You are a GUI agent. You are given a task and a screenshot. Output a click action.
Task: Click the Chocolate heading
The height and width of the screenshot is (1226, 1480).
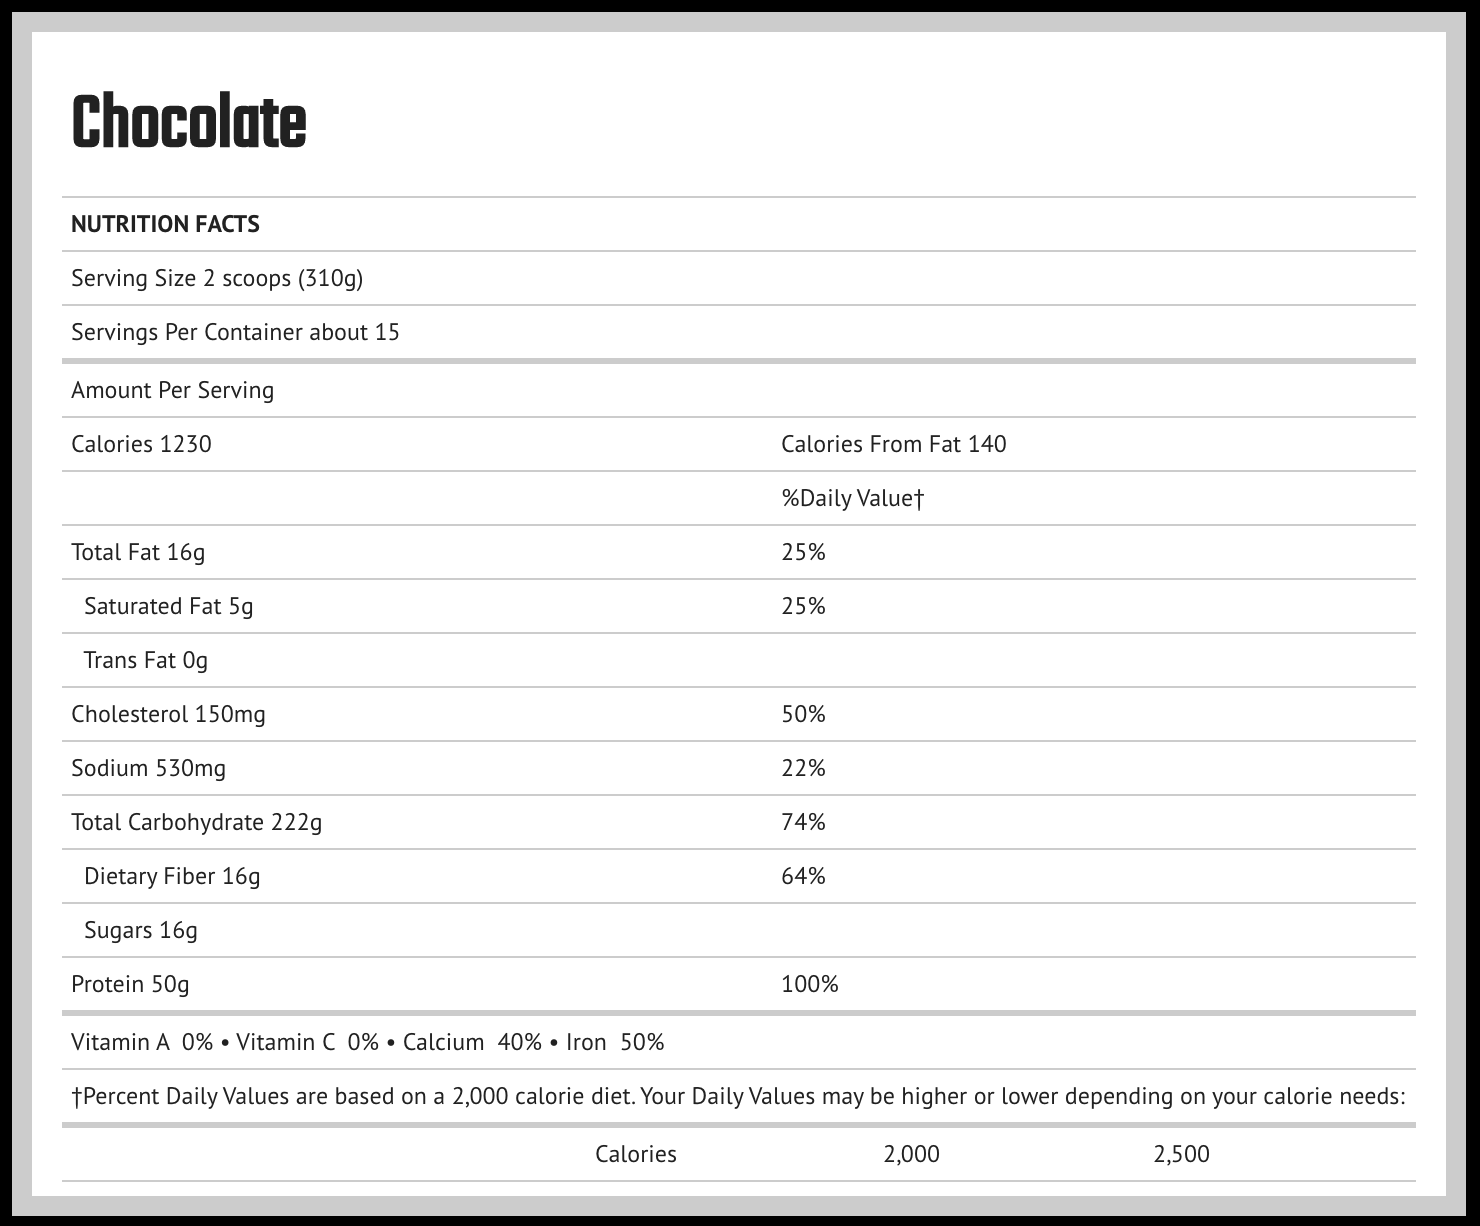188,123
